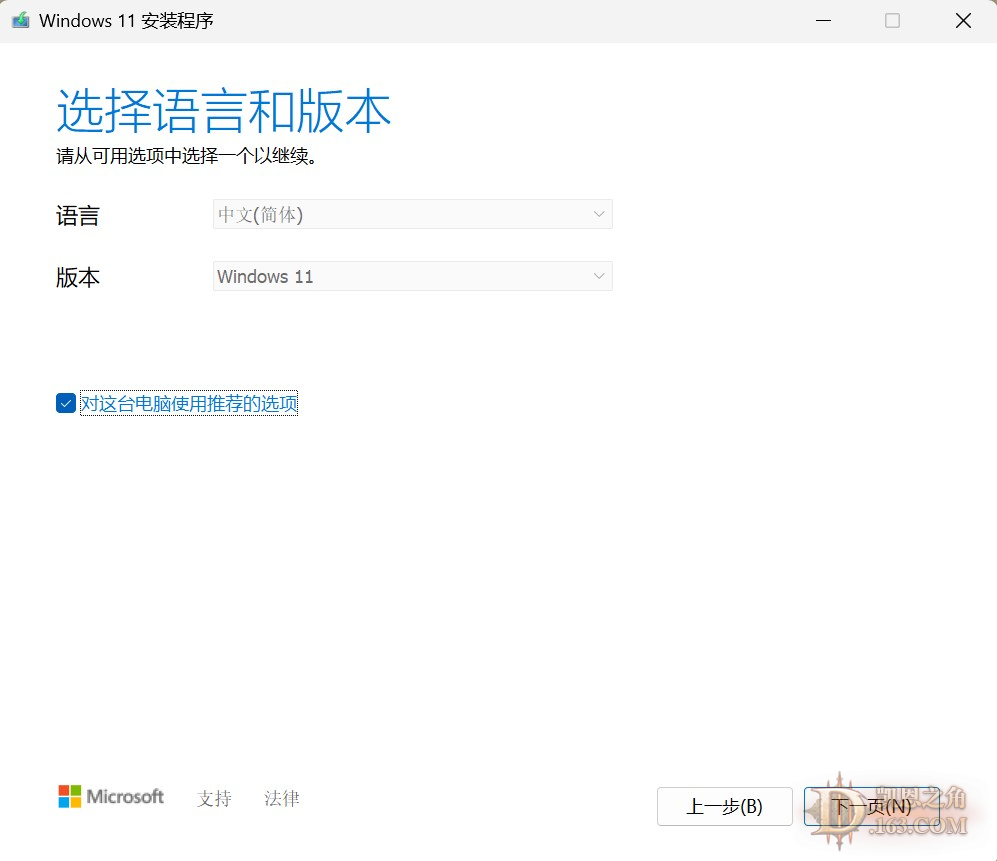Open the 法律 legal link
Viewport: 997px width, 861px height.
tap(282, 798)
